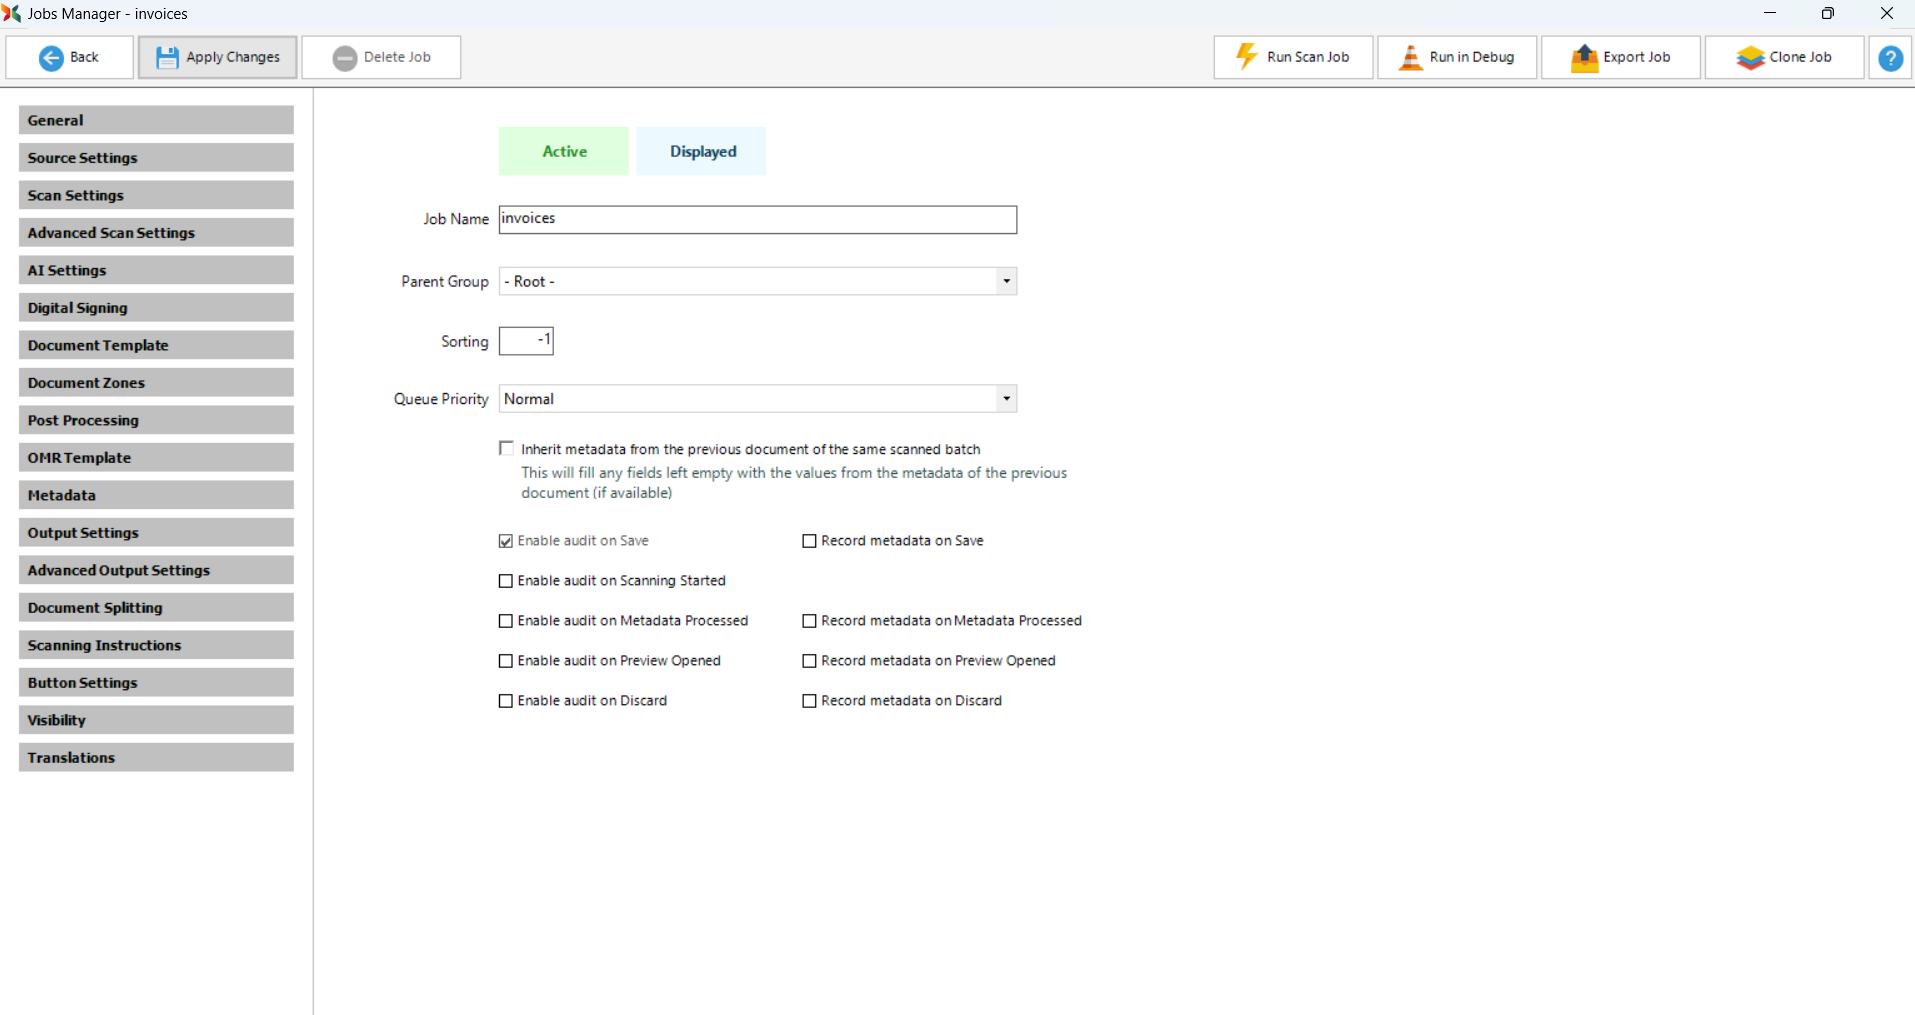
Task: Open the Parent Group dropdown arrow
Action: [x=1006, y=282]
